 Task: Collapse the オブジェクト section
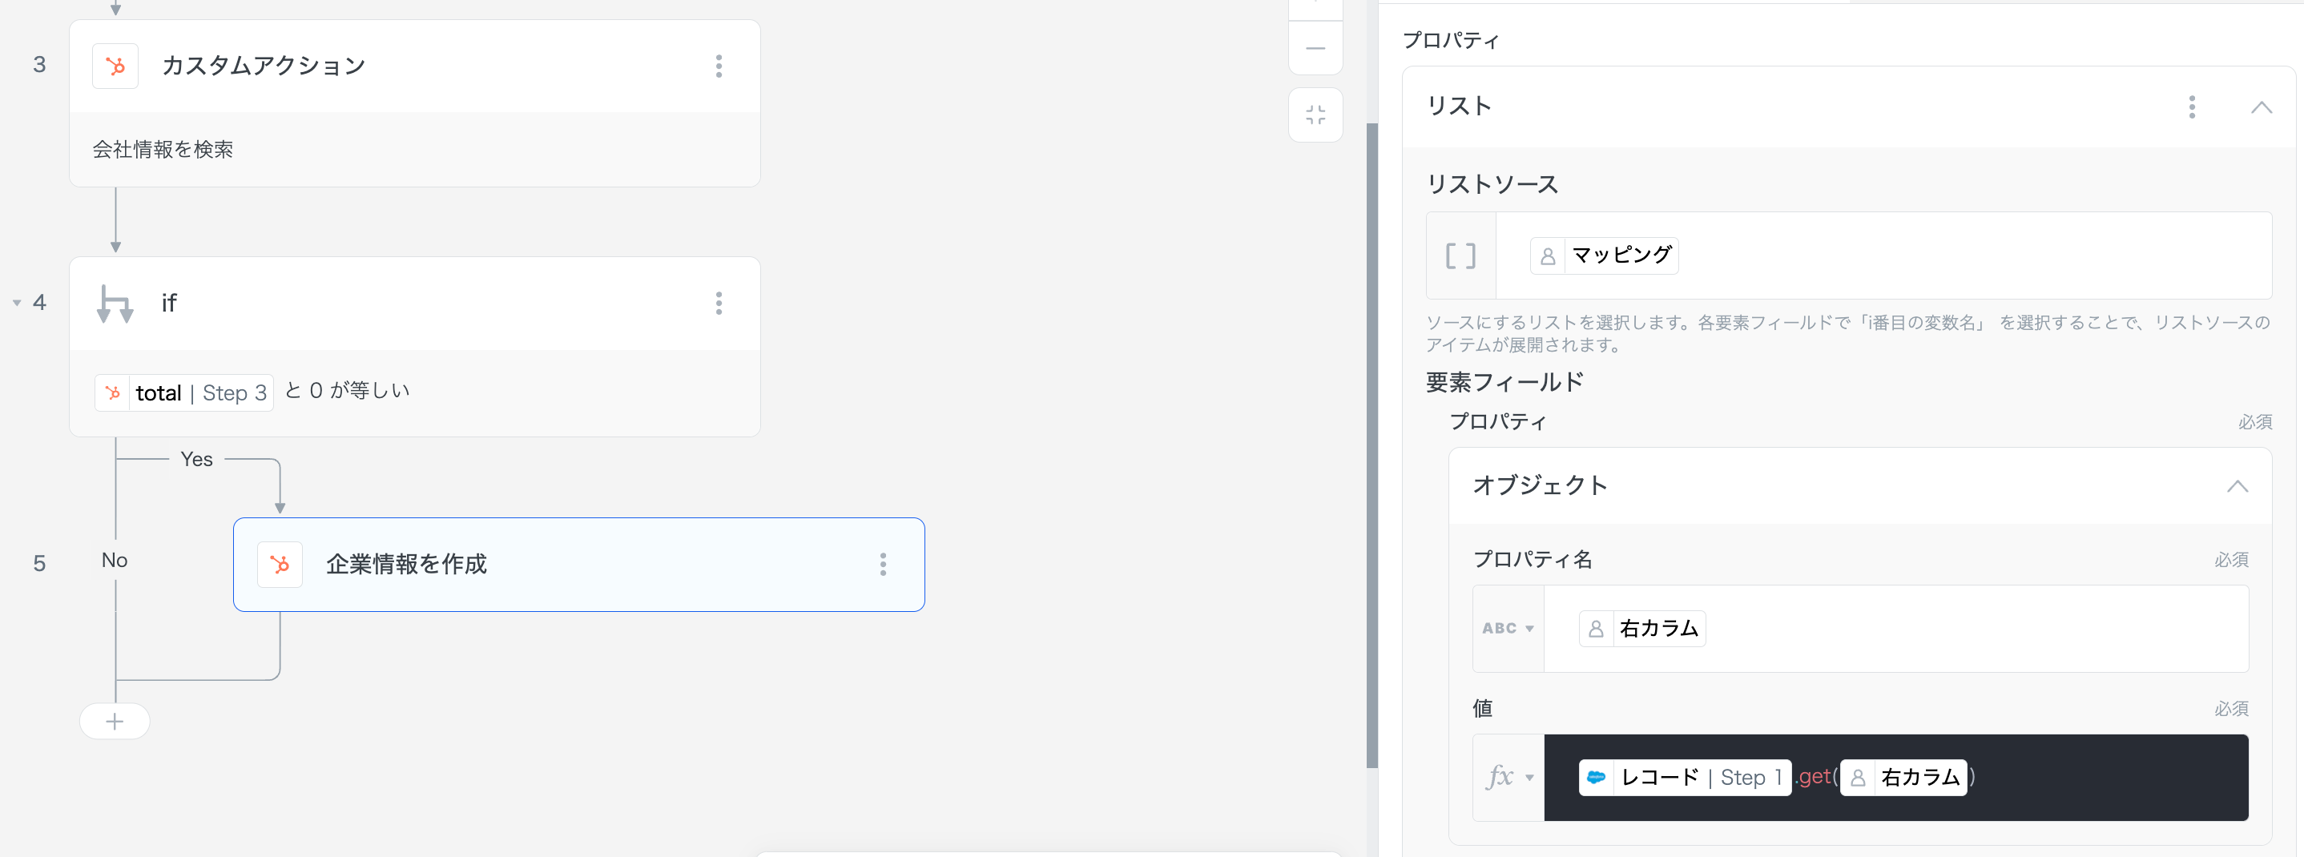click(x=2237, y=486)
